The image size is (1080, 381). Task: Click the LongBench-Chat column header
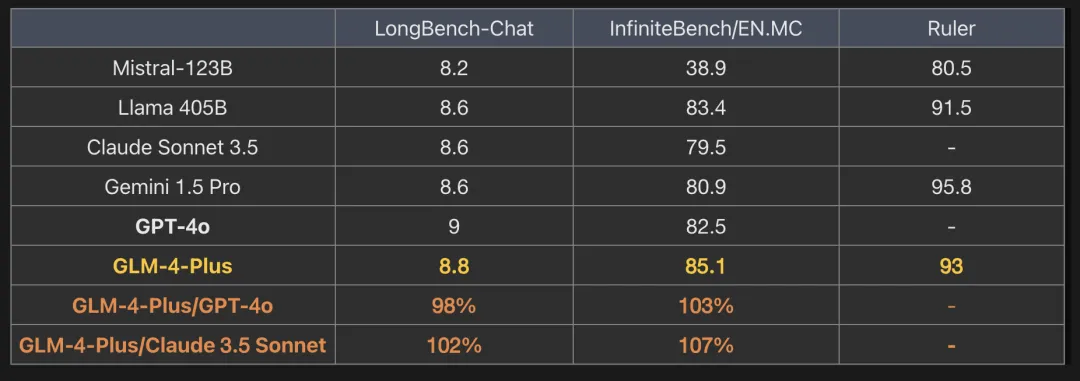454,28
